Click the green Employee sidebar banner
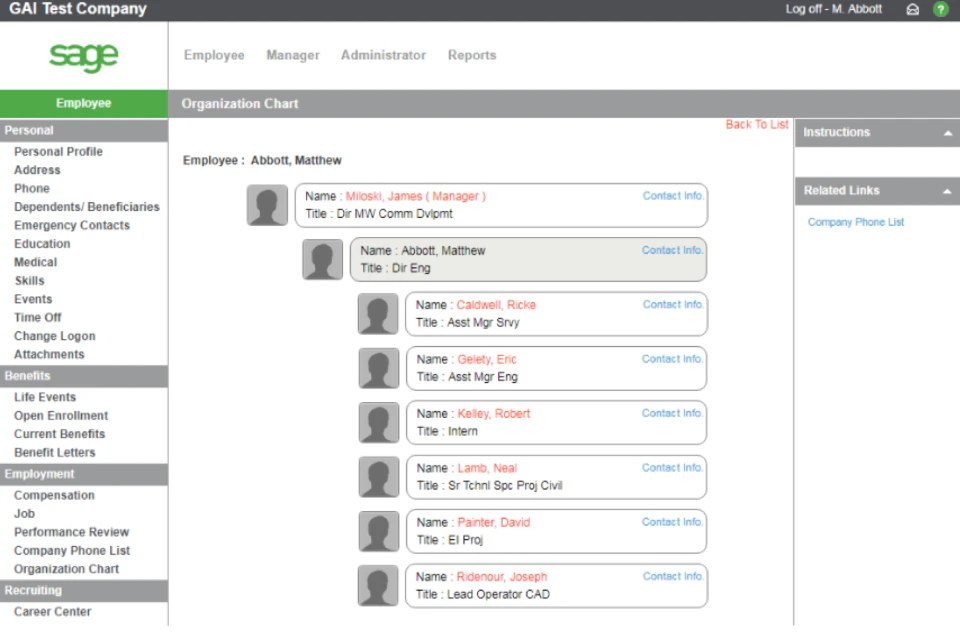Image resolution: width=960 pixels, height=634 pixels. tap(83, 102)
